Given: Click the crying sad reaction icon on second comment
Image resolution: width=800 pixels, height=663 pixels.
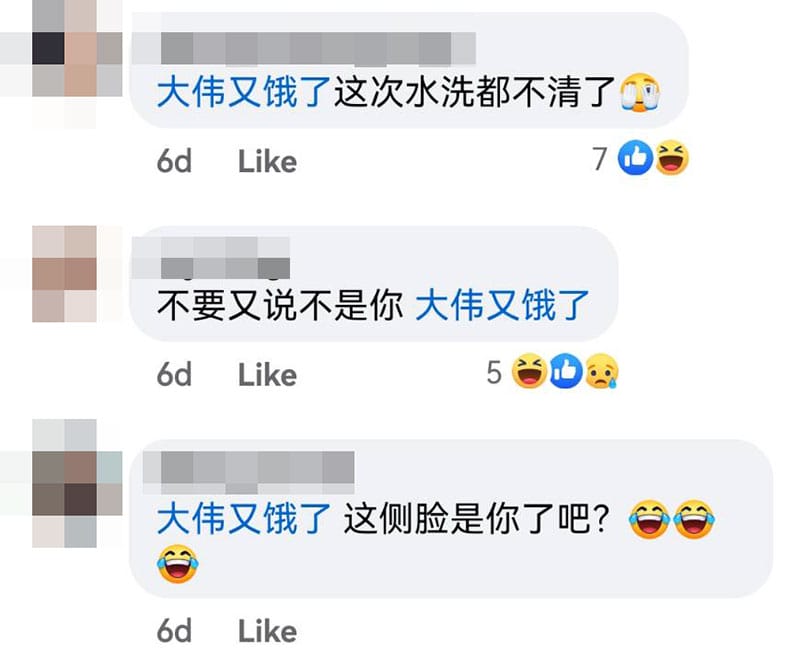Looking at the screenshot, I should click(602, 371).
